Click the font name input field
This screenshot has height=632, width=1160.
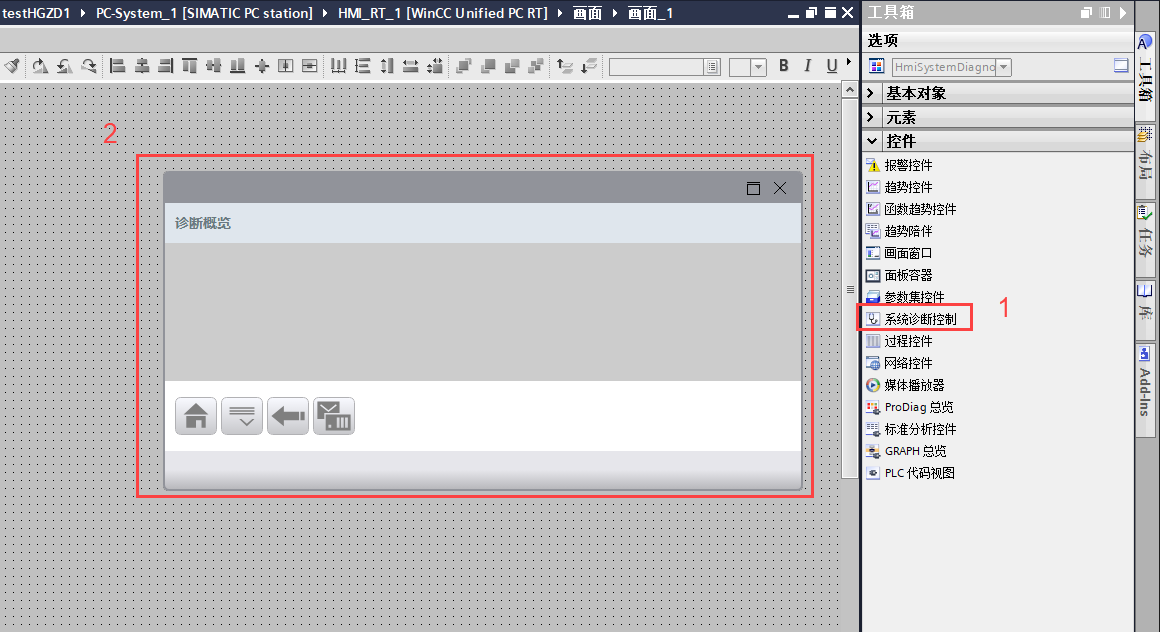pos(656,67)
